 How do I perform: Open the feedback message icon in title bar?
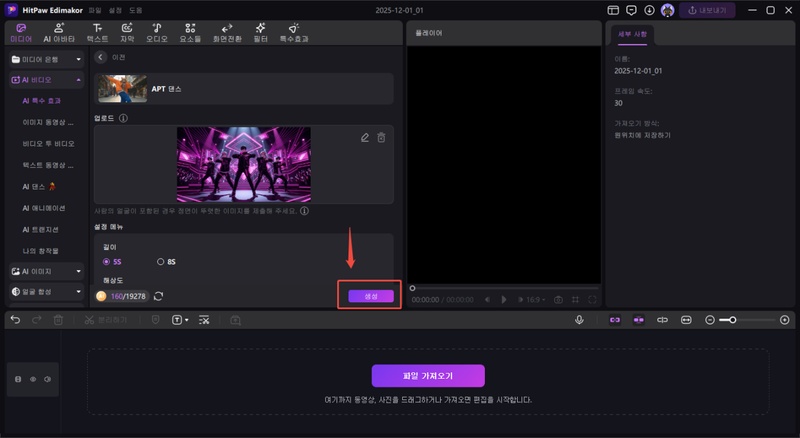631,10
